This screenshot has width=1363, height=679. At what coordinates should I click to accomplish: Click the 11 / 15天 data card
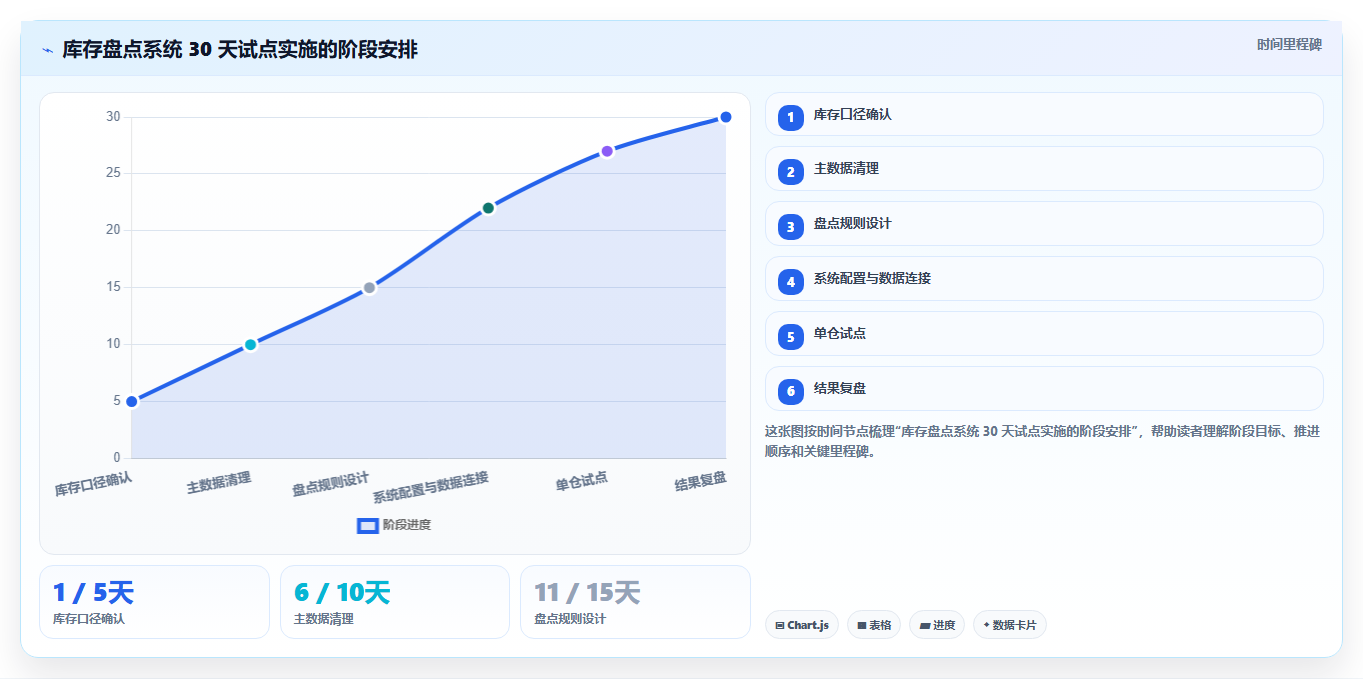(635, 602)
